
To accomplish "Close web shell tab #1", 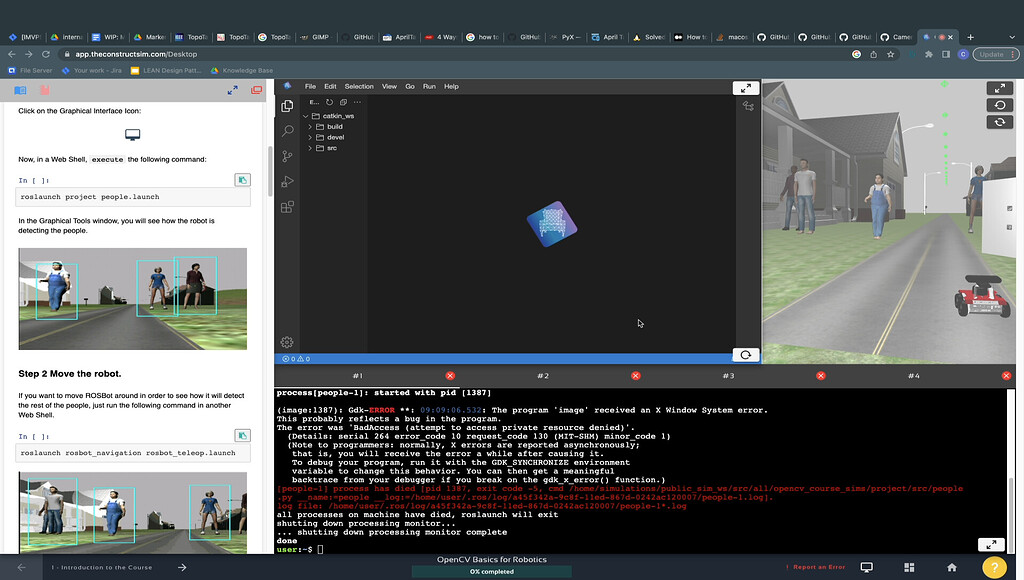I will 450,376.
